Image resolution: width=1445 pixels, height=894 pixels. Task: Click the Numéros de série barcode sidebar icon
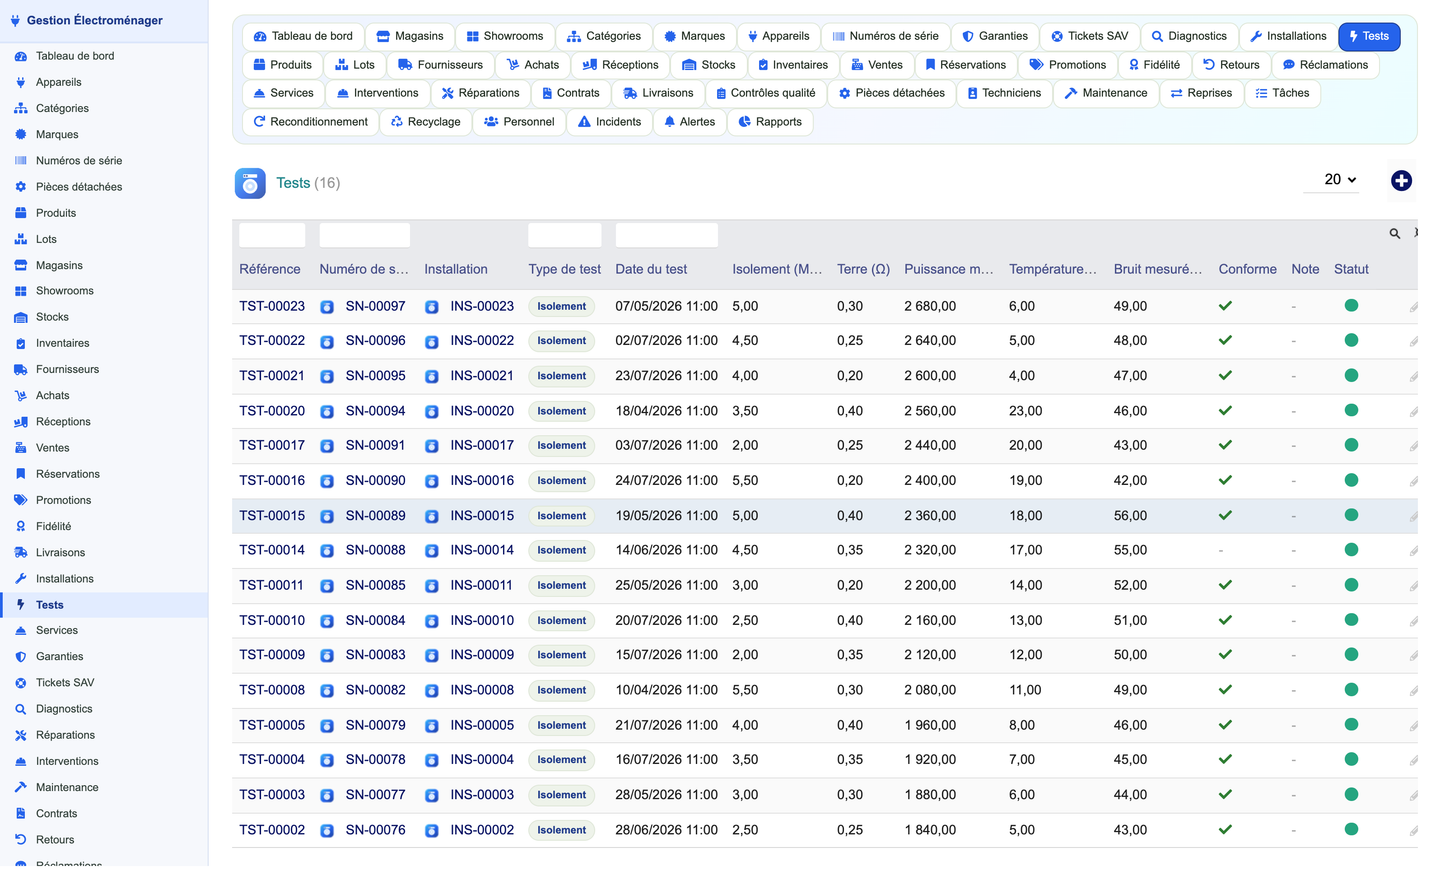[x=20, y=160]
